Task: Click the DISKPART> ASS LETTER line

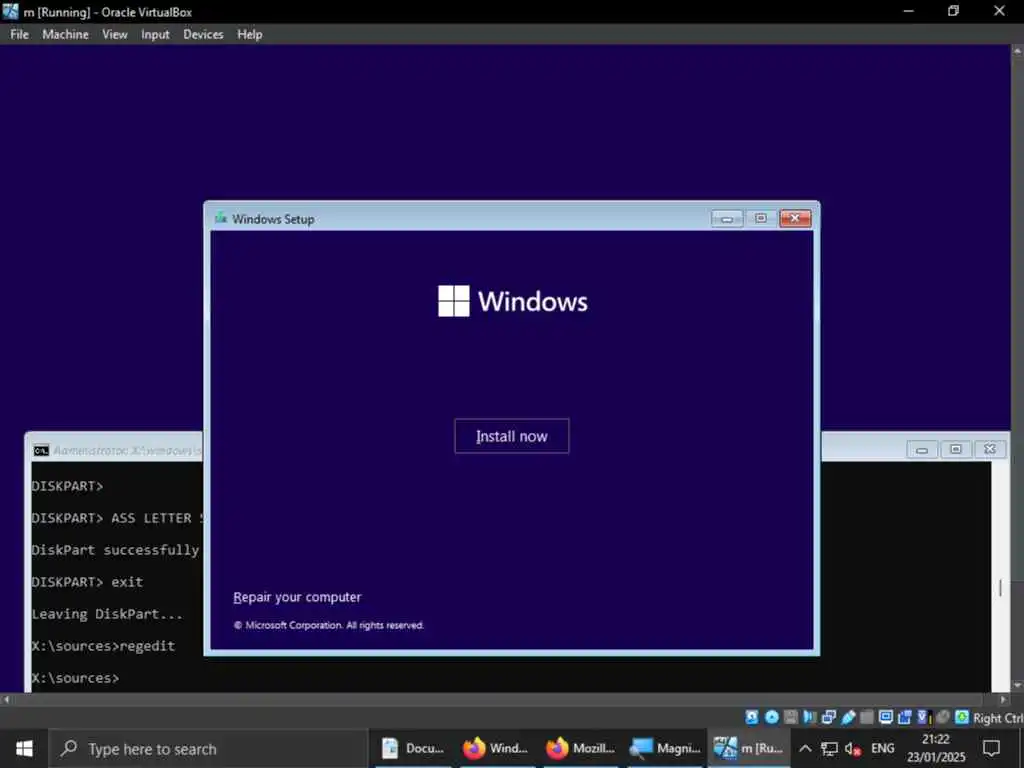Action: click(118, 518)
